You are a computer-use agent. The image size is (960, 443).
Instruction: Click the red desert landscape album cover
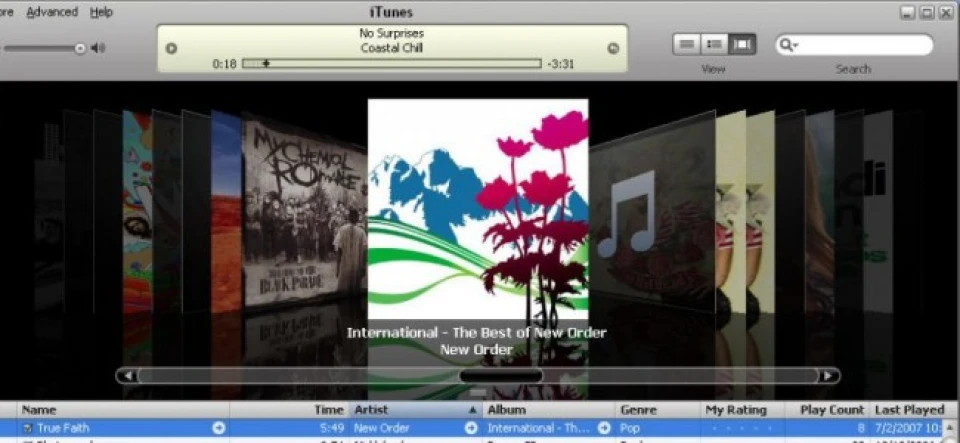click(227, 211)
